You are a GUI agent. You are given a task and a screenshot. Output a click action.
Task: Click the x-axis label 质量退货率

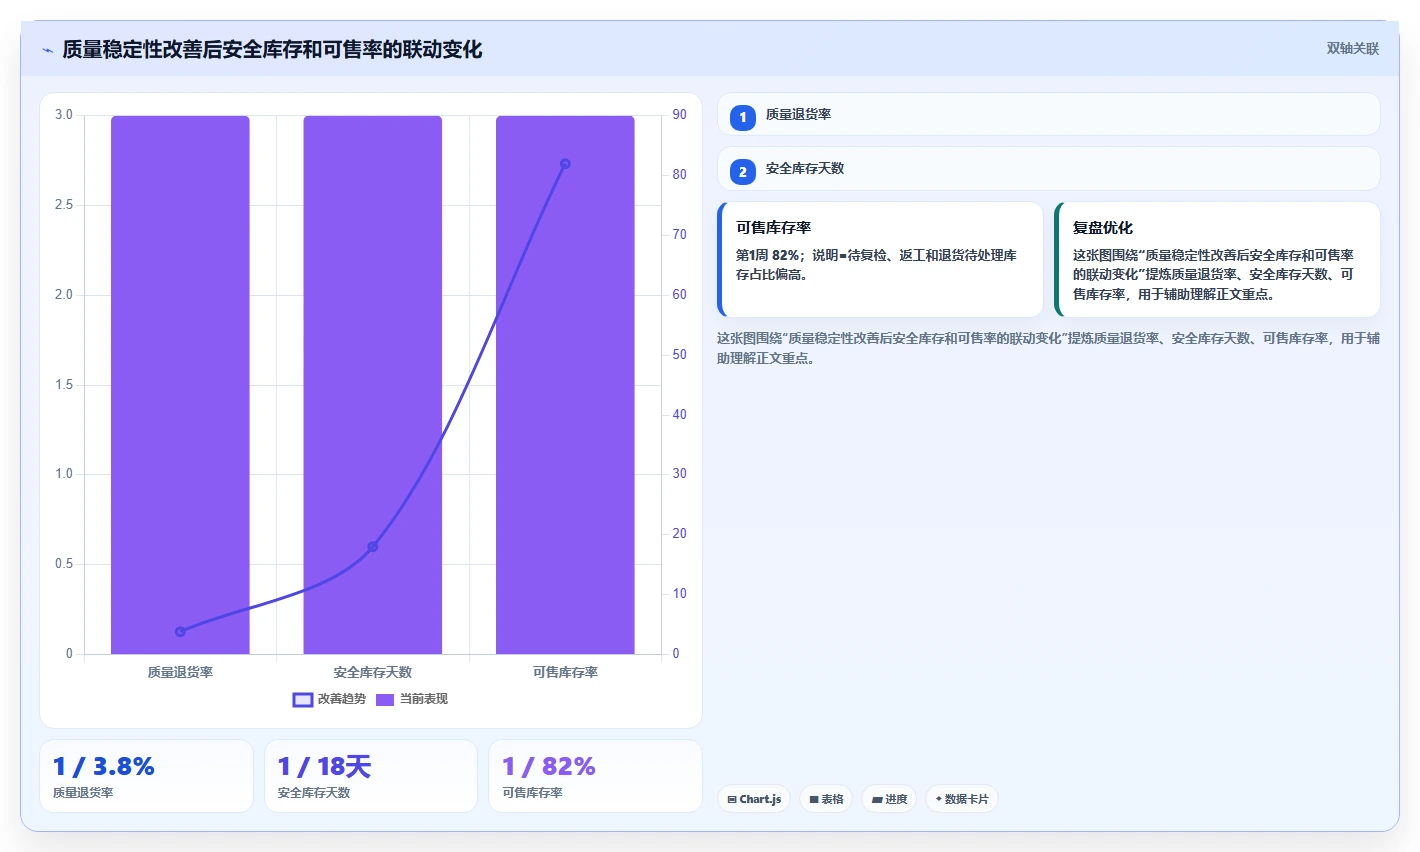(x=180, y=673)
